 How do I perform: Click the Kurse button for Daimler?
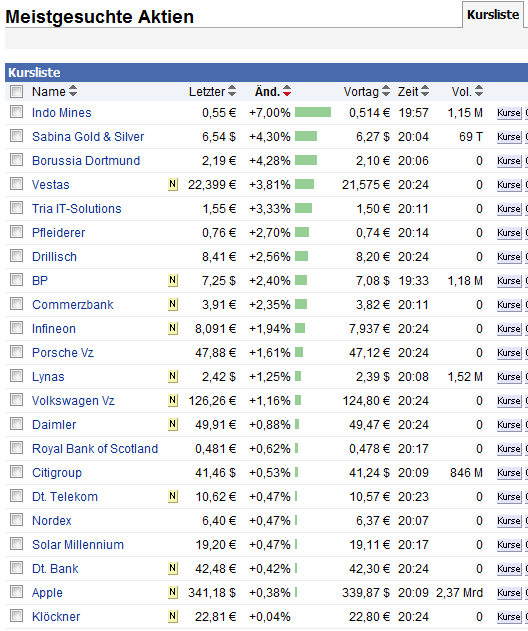click(509, 425)
